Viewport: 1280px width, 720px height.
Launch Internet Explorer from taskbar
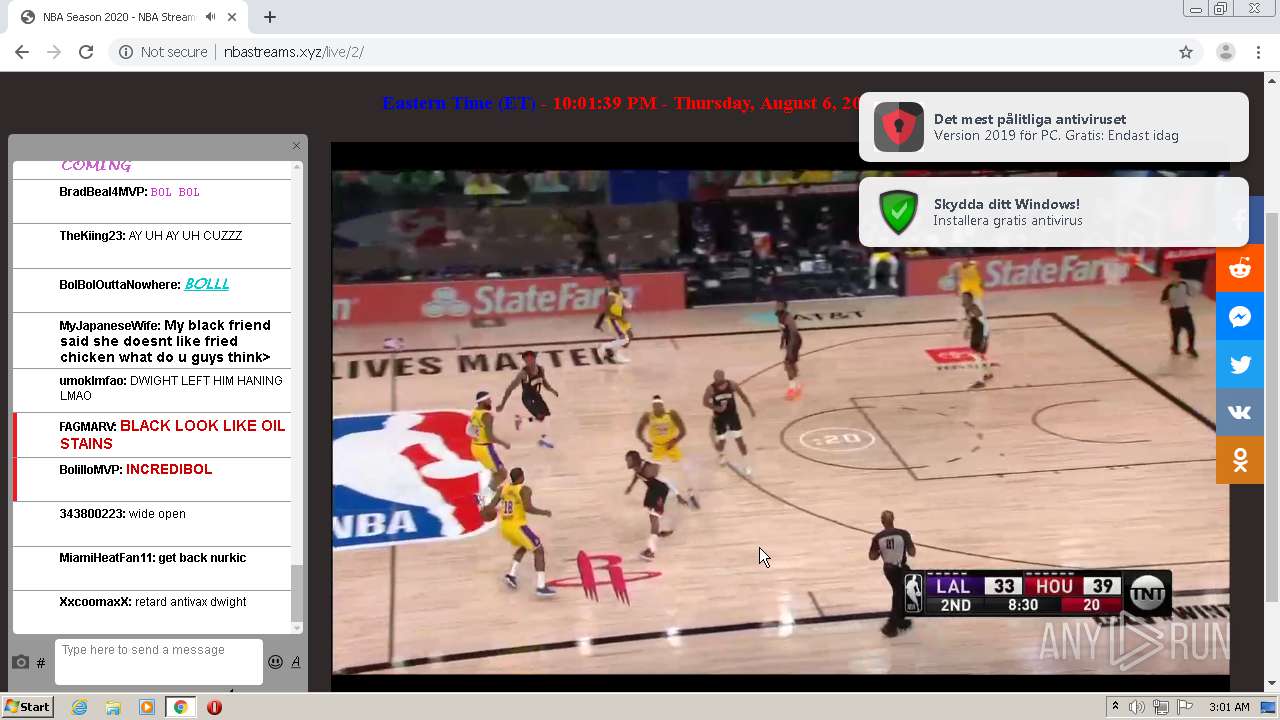[x=80, y=707]
